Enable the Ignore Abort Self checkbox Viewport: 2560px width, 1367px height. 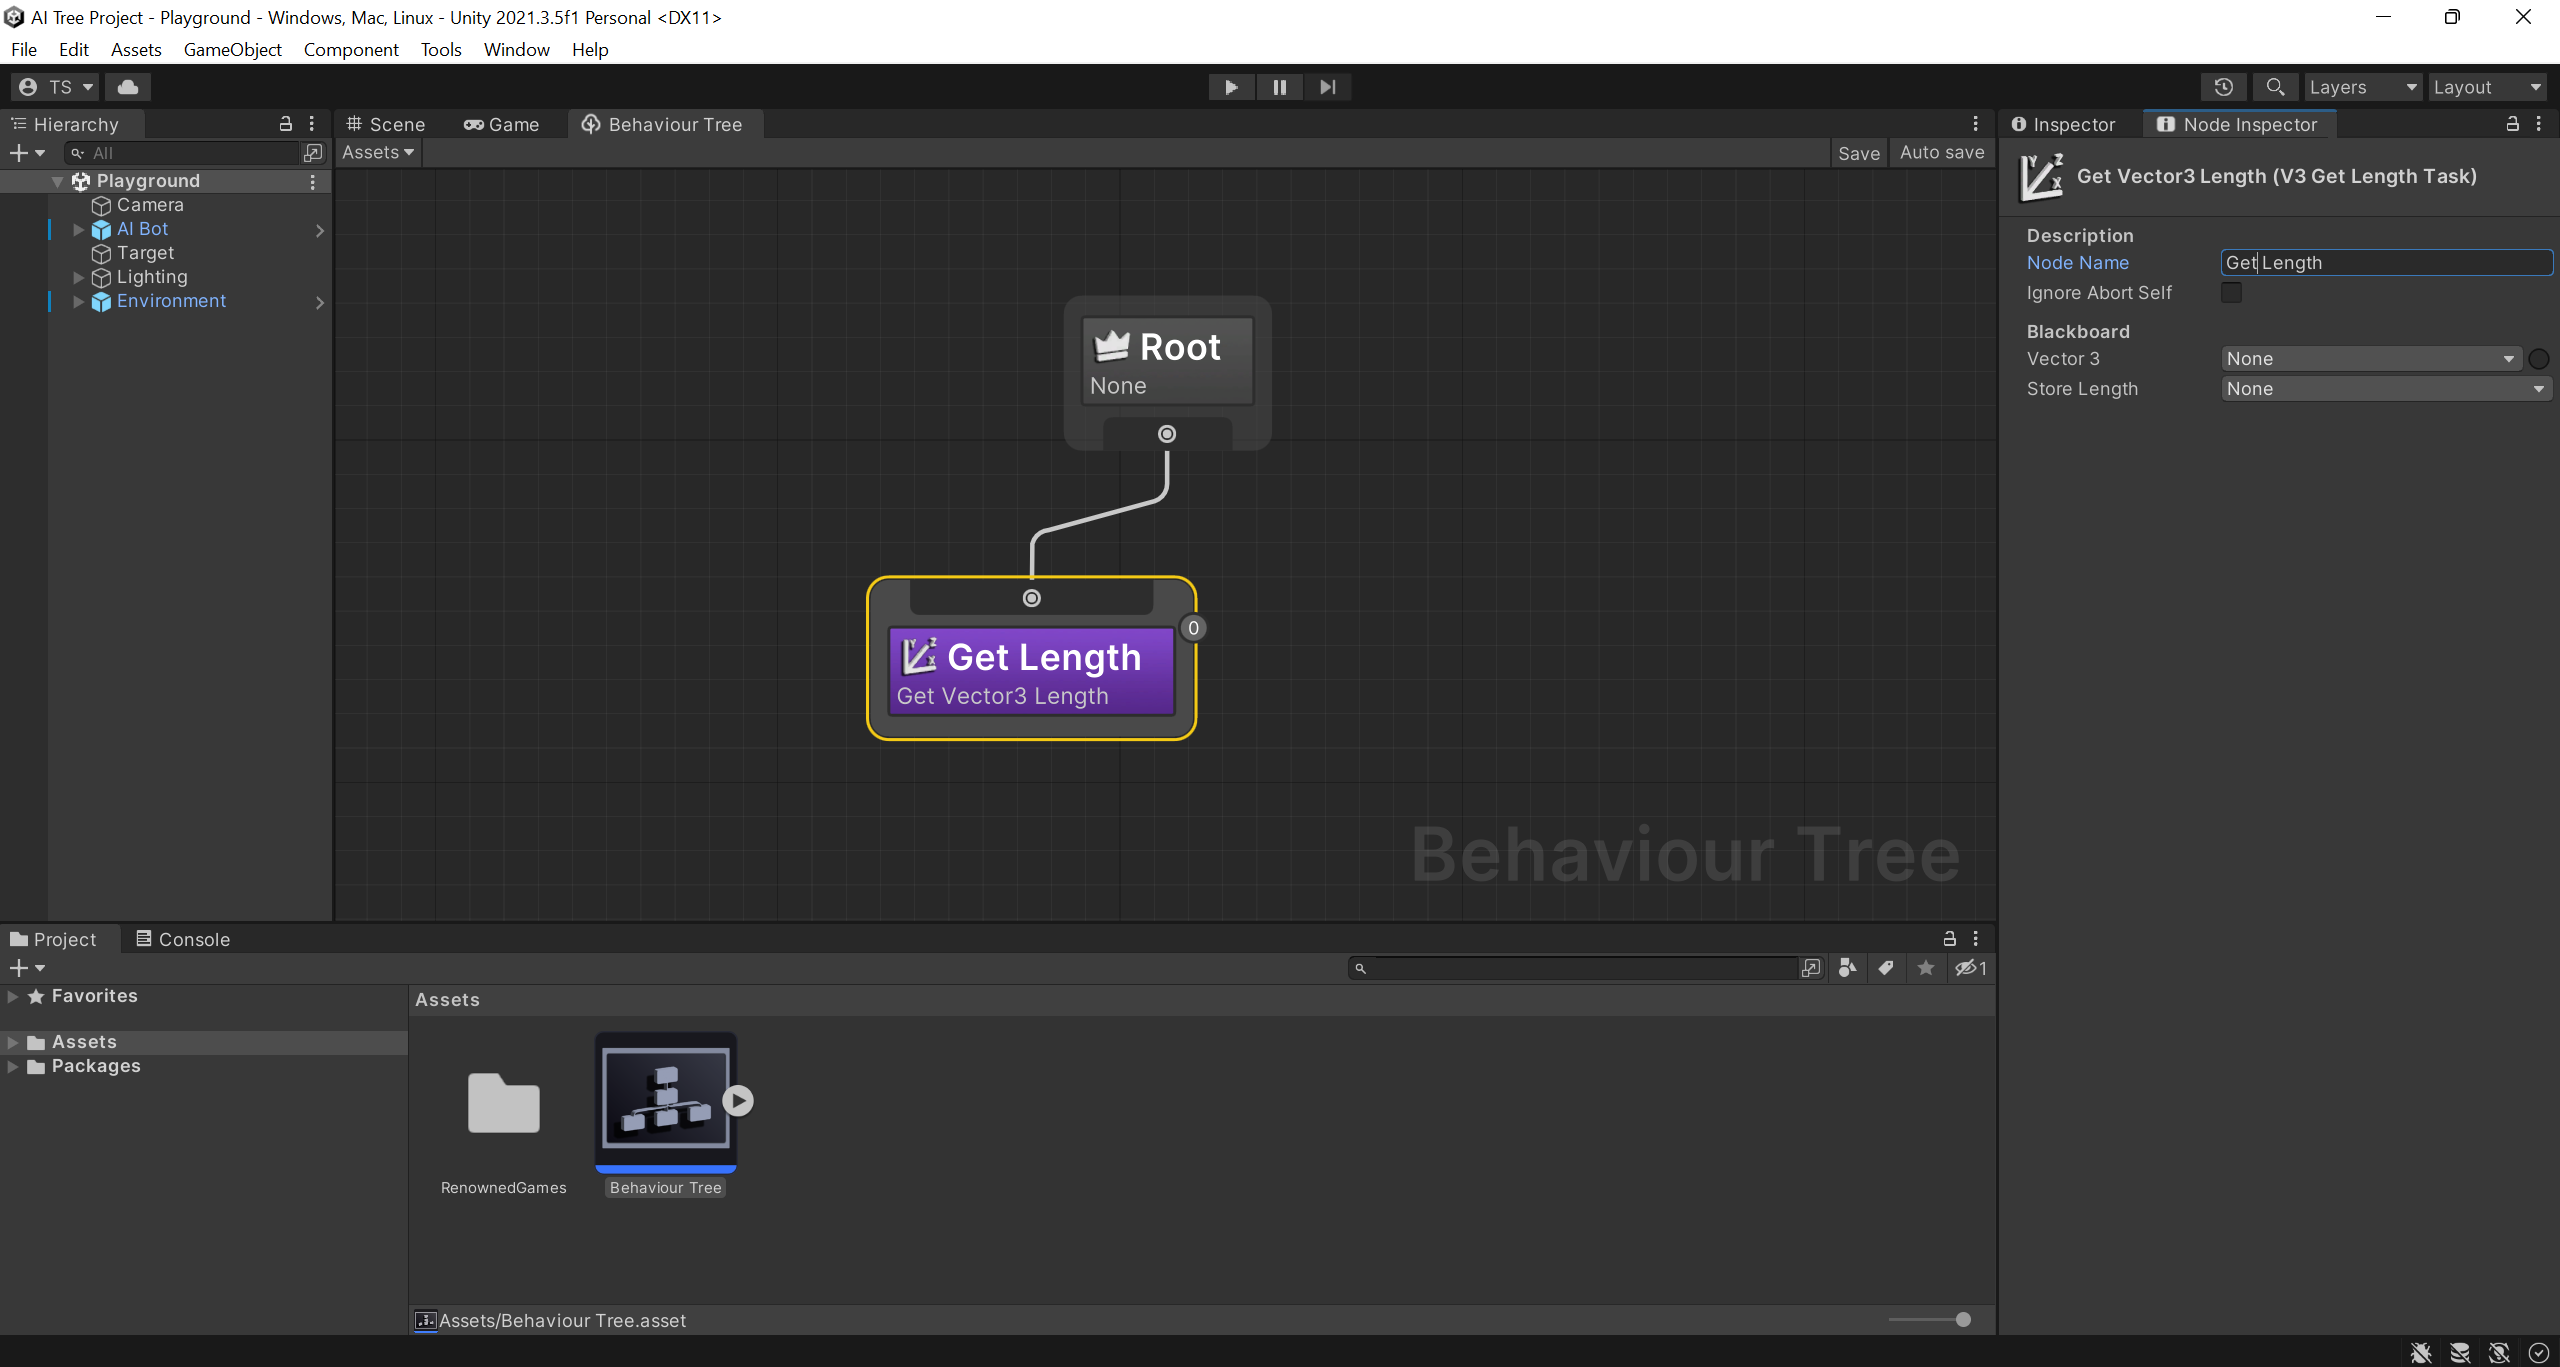(x=2231, y=293)
